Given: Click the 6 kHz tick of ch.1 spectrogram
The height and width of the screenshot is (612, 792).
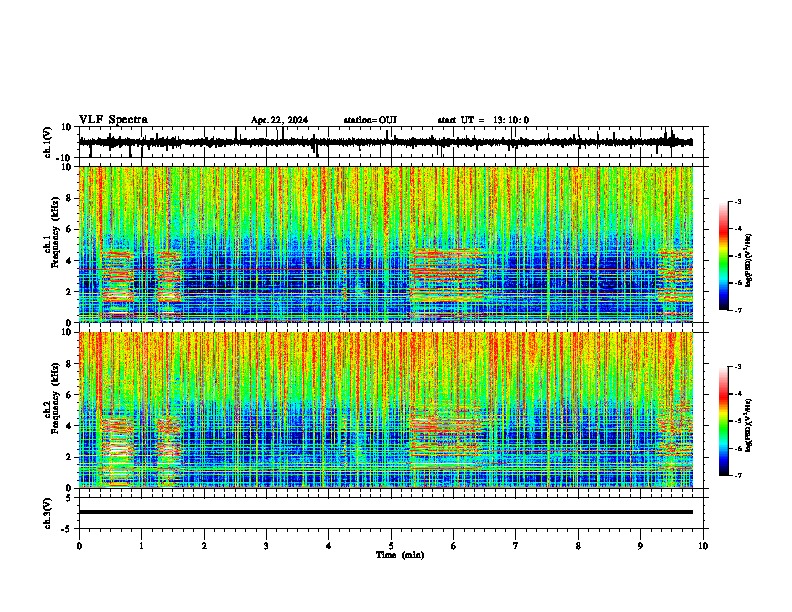Looking at the screenshot, I should pos(69,229).
